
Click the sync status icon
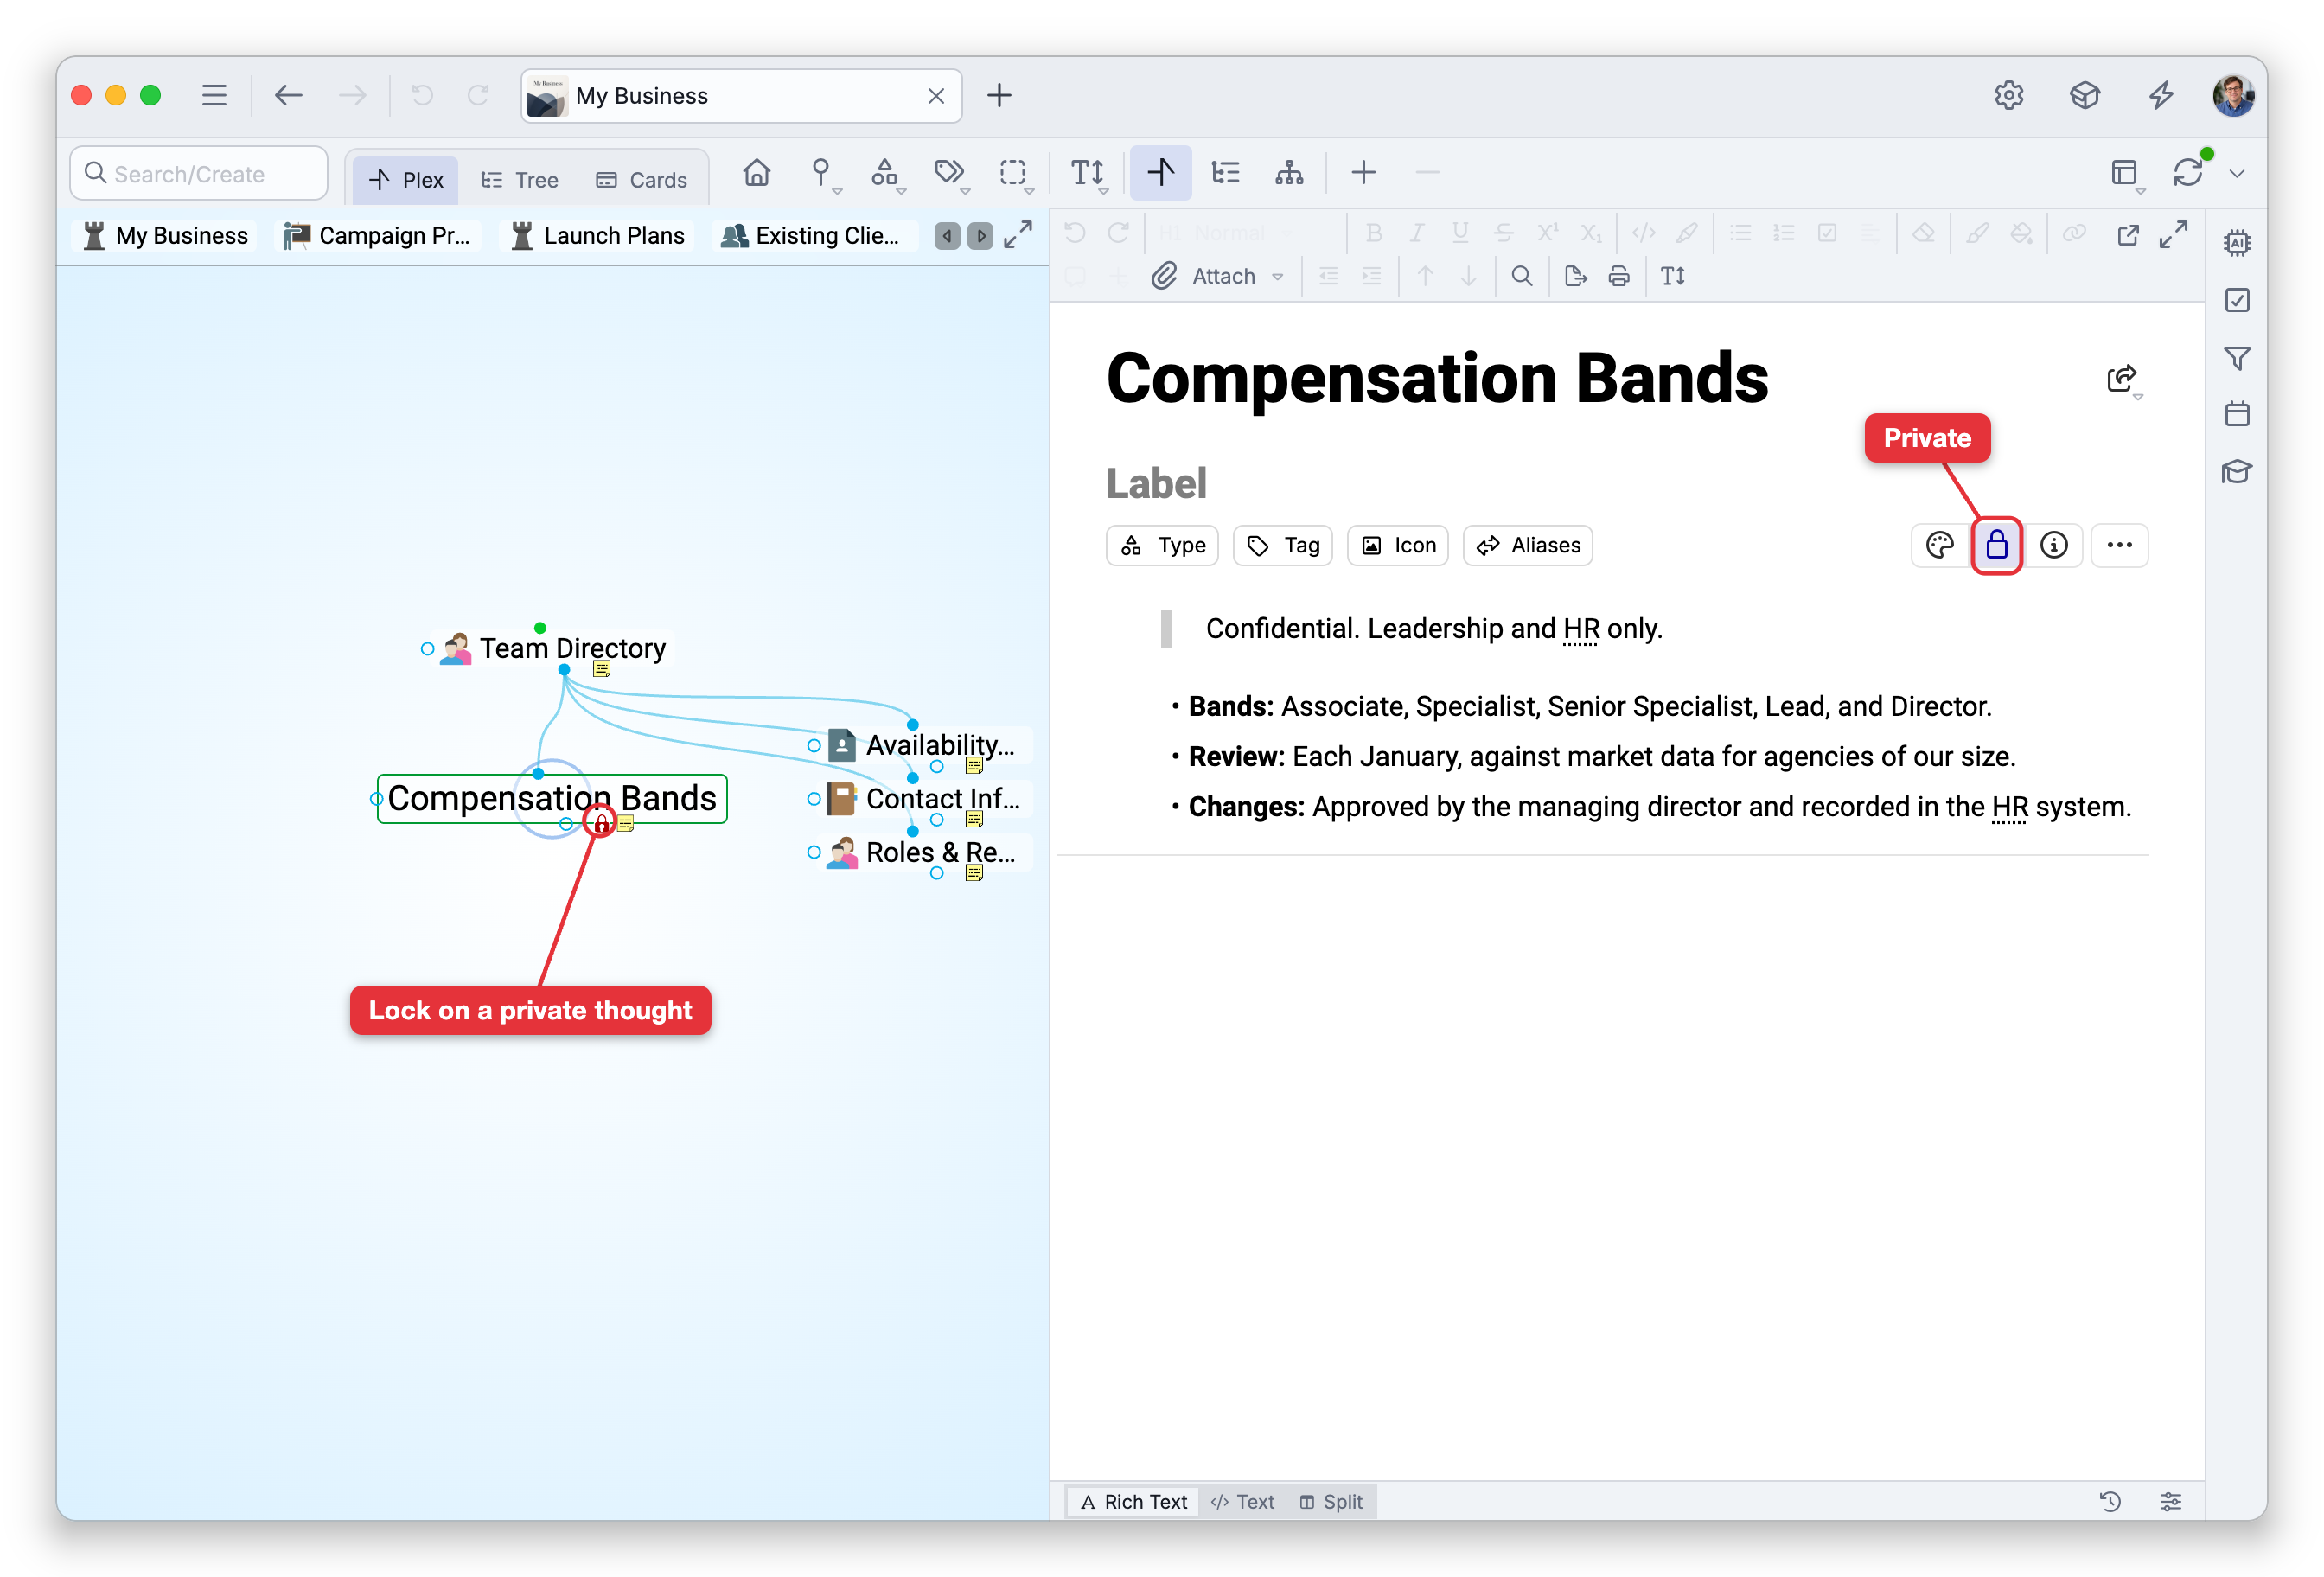point(2189,173)
